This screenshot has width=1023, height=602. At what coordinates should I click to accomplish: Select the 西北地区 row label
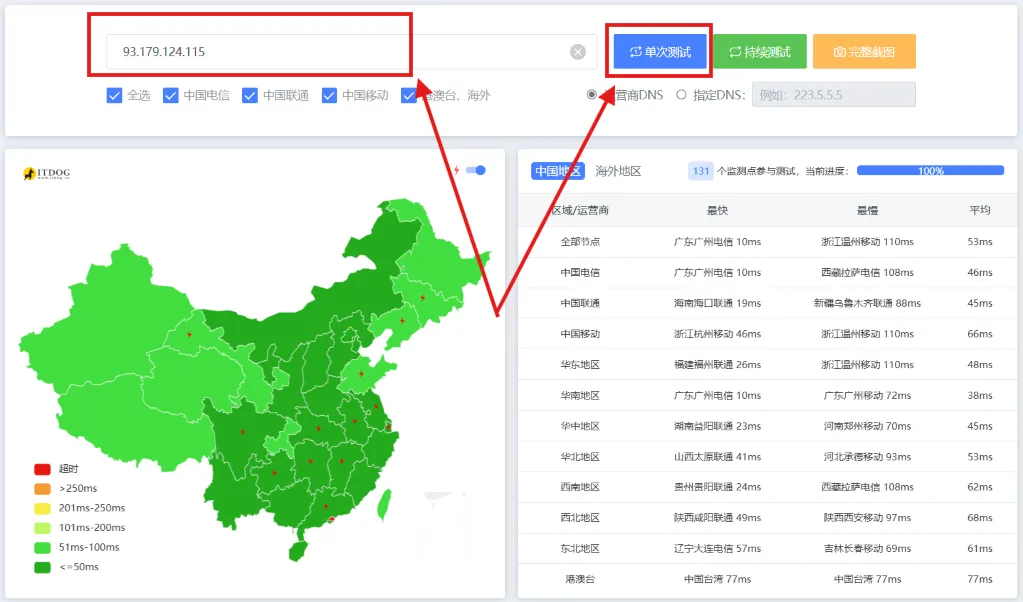tap(580, 517)
